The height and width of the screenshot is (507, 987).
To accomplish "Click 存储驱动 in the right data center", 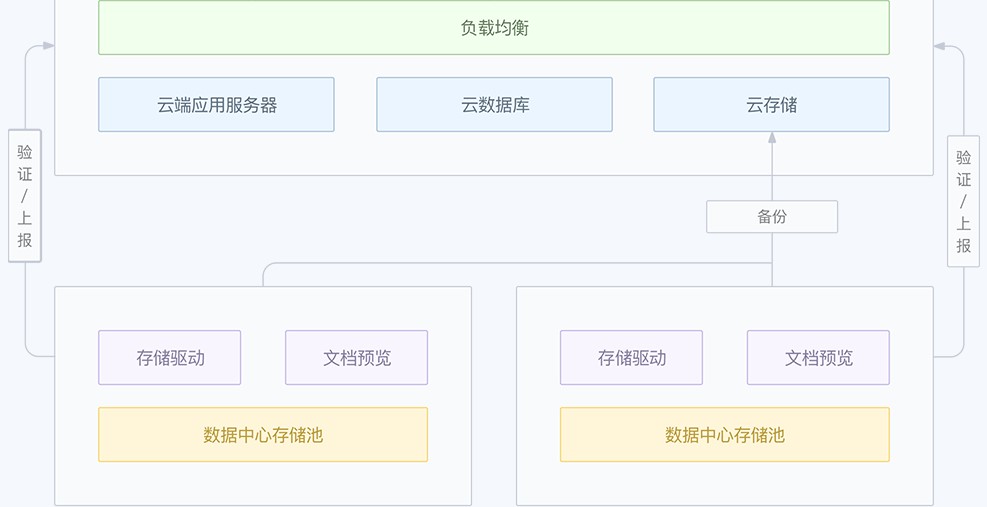I will point(631,357).
